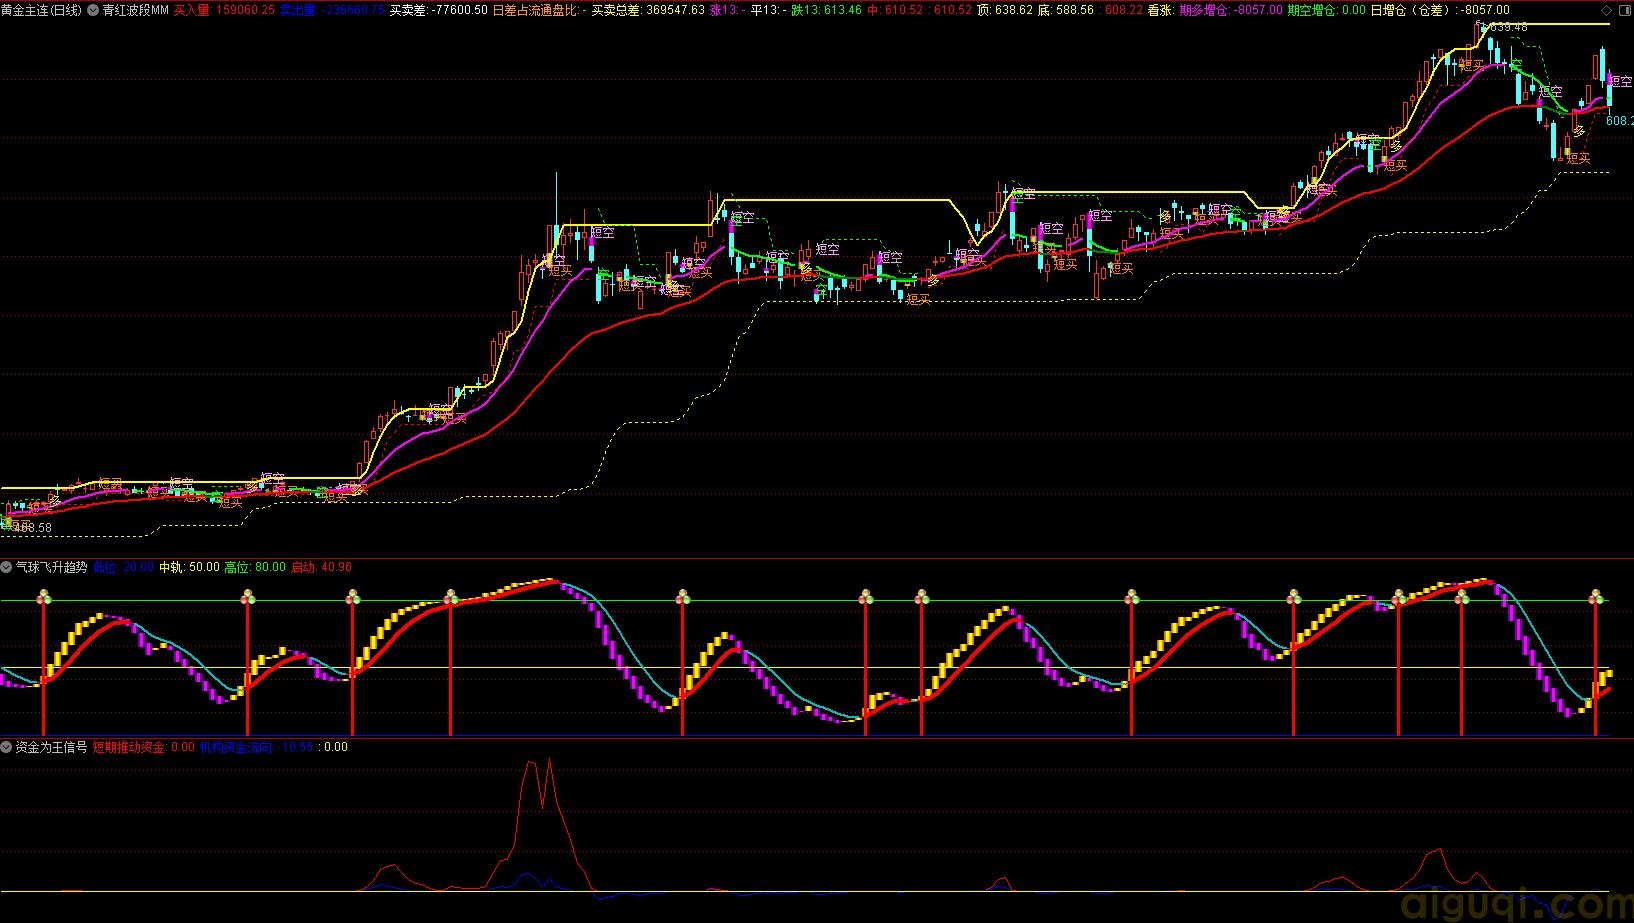Click the 涨13 label
Viewport: 1634px width, 923px height.
point(726,10)
